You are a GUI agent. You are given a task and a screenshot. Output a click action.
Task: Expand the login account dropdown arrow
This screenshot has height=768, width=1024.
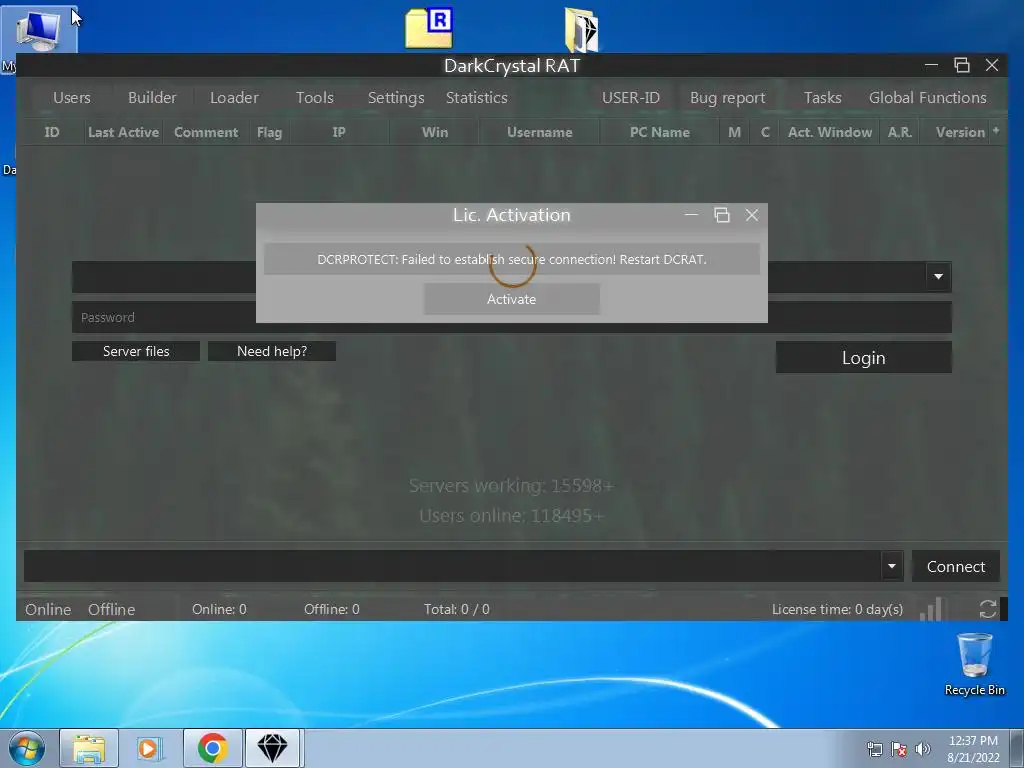click(x=938, y=276)
